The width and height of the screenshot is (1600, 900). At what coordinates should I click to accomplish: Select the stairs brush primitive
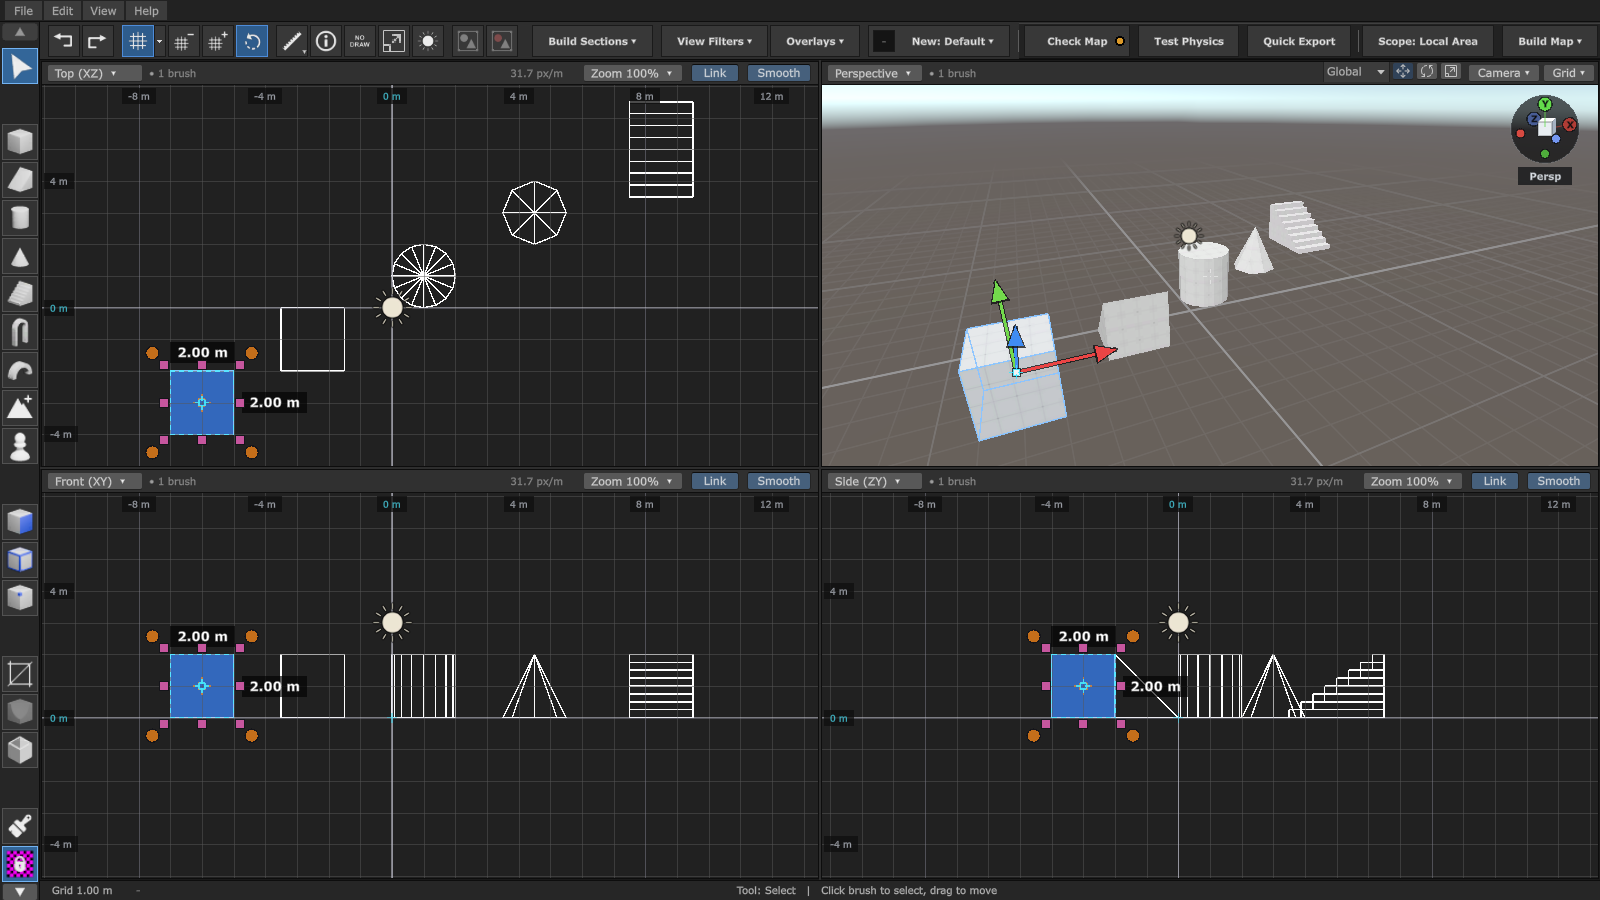(x=20, y=294)
